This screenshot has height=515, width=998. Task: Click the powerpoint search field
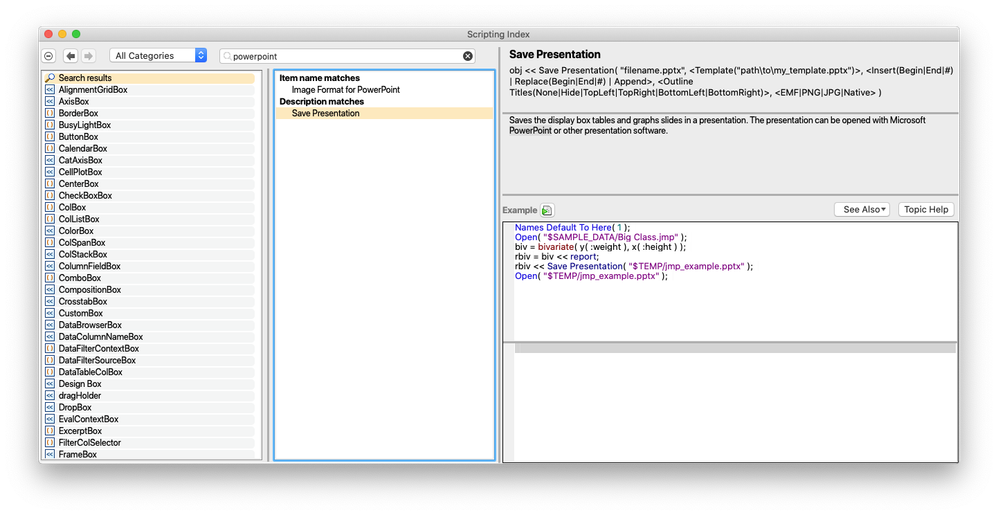[347, 56]
